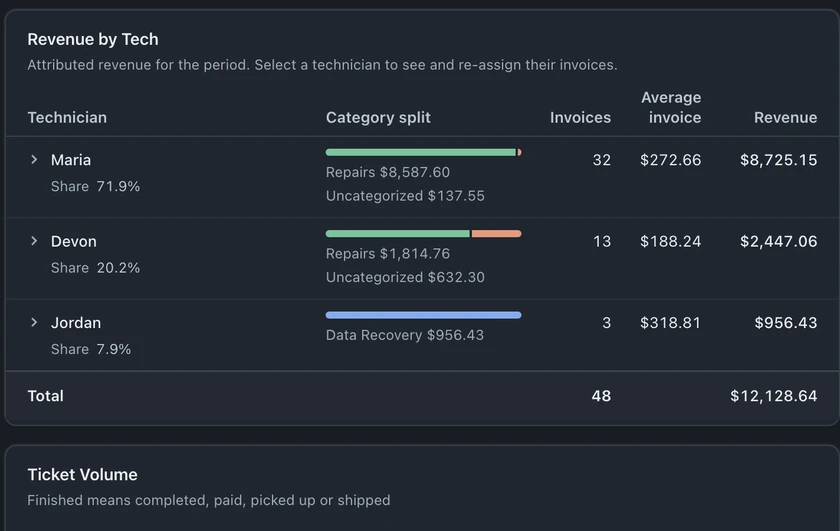Click the Invoices column header
This screenshot has height=531, width=840.
[x=580, y=117]
